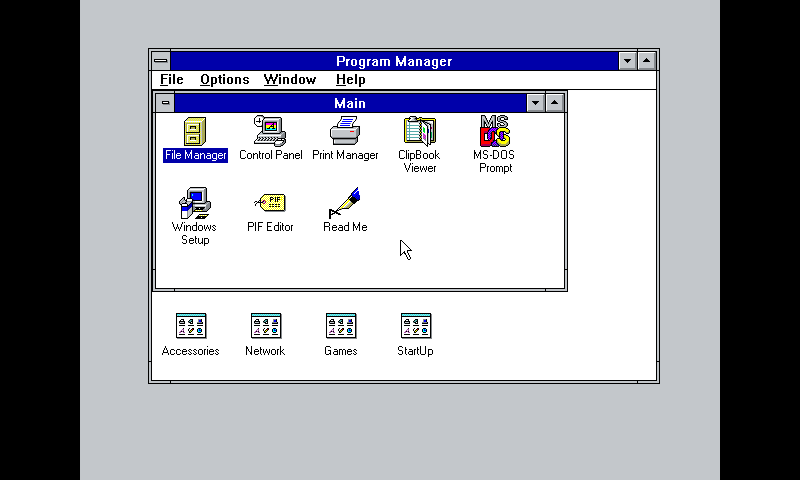Select the Accessories program group icon

190,326
